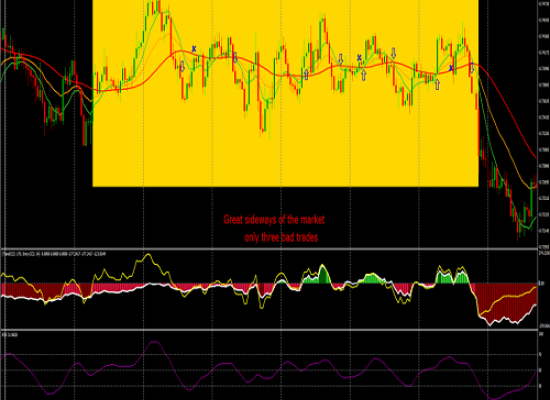Click the second down arrow signal in the yellow zone

tap(235, 58)
